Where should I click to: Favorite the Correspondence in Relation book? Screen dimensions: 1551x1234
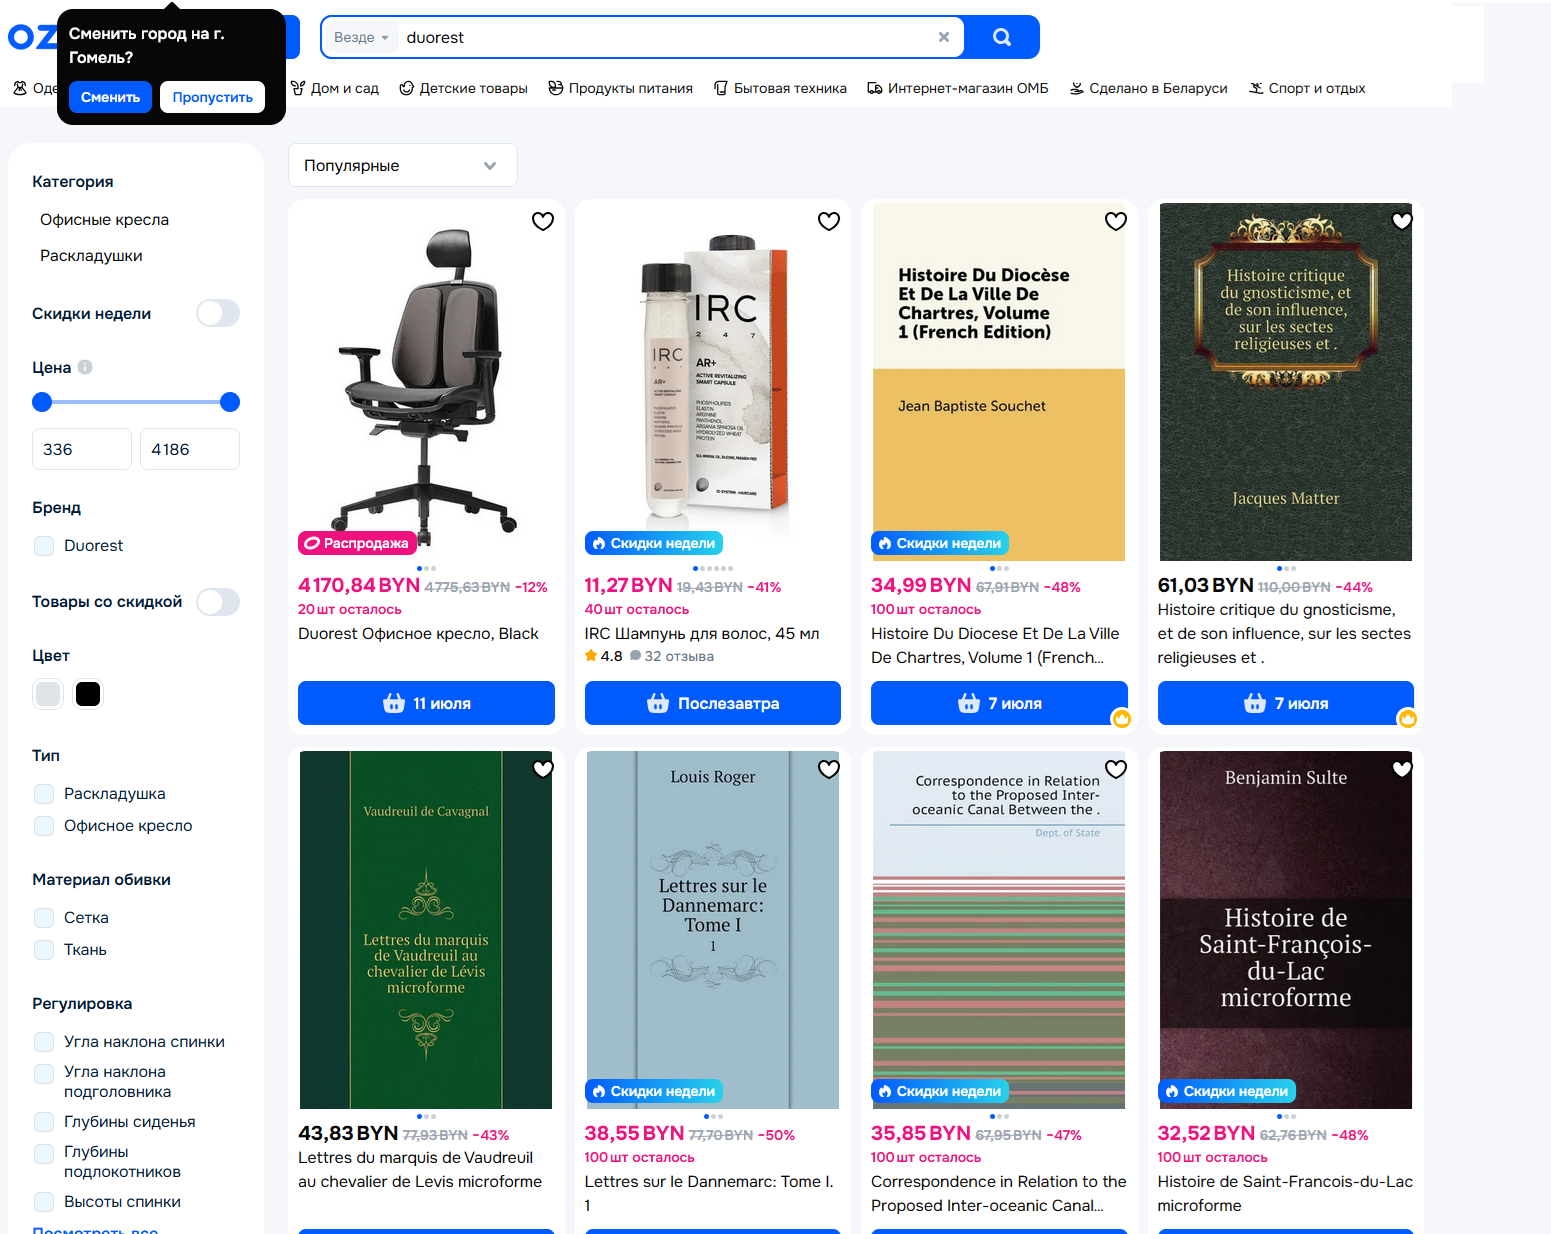coord(1116,769)
